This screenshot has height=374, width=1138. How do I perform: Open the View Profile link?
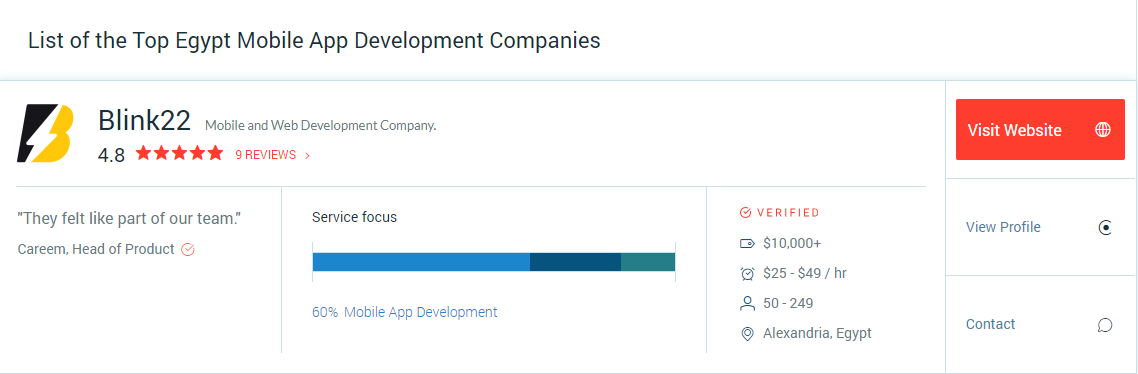[1003, 227]
